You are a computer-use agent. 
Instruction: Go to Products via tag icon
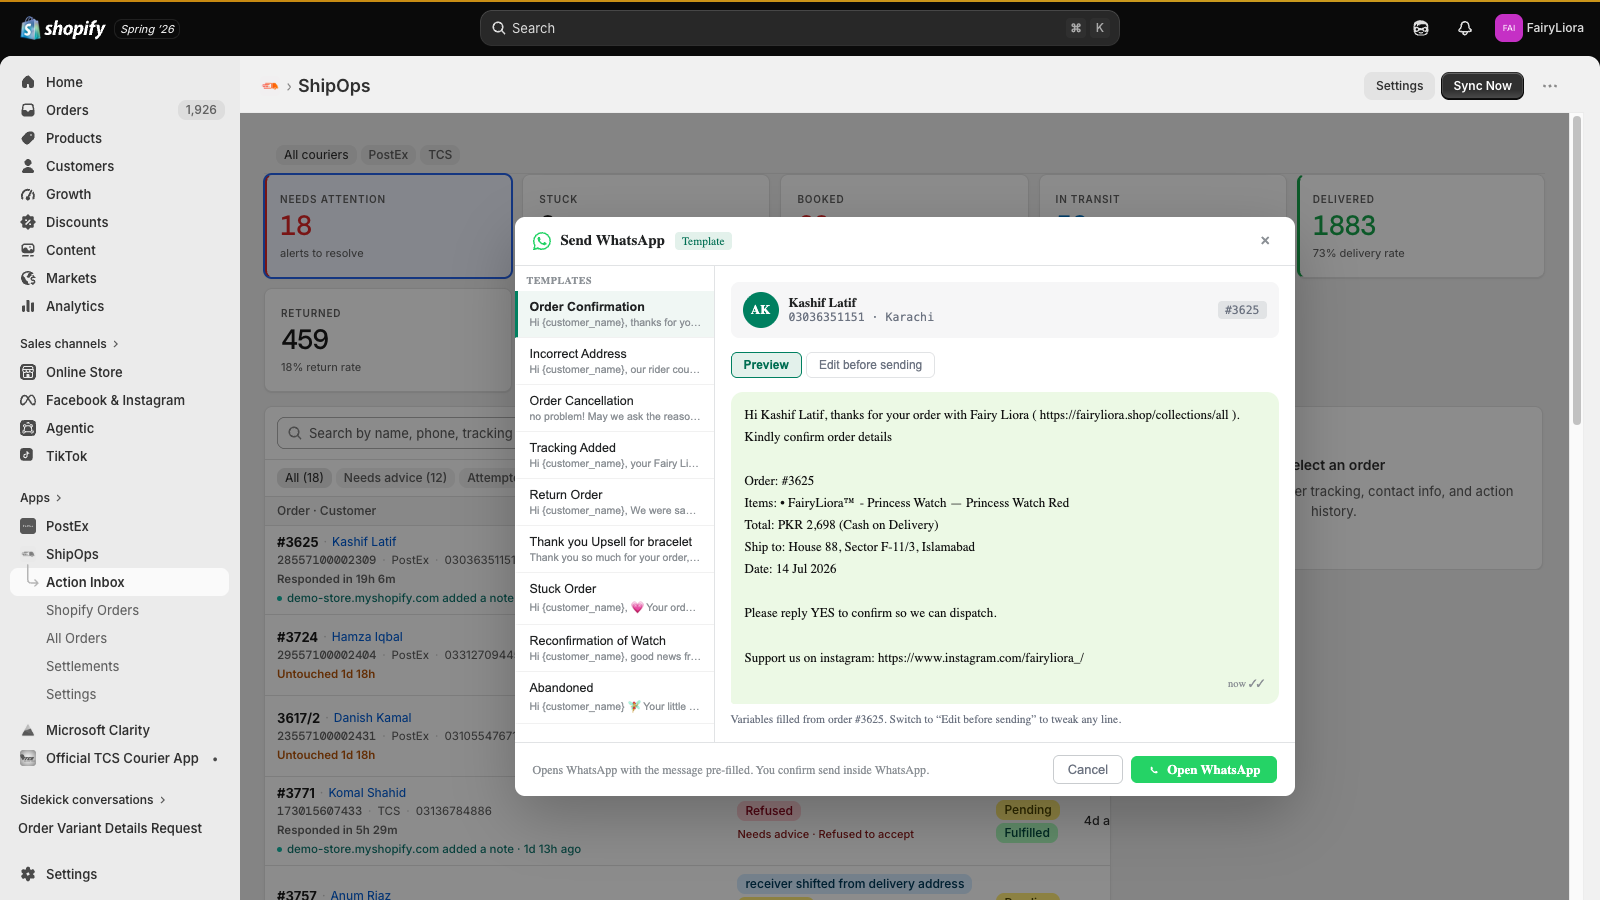[28, 138]
